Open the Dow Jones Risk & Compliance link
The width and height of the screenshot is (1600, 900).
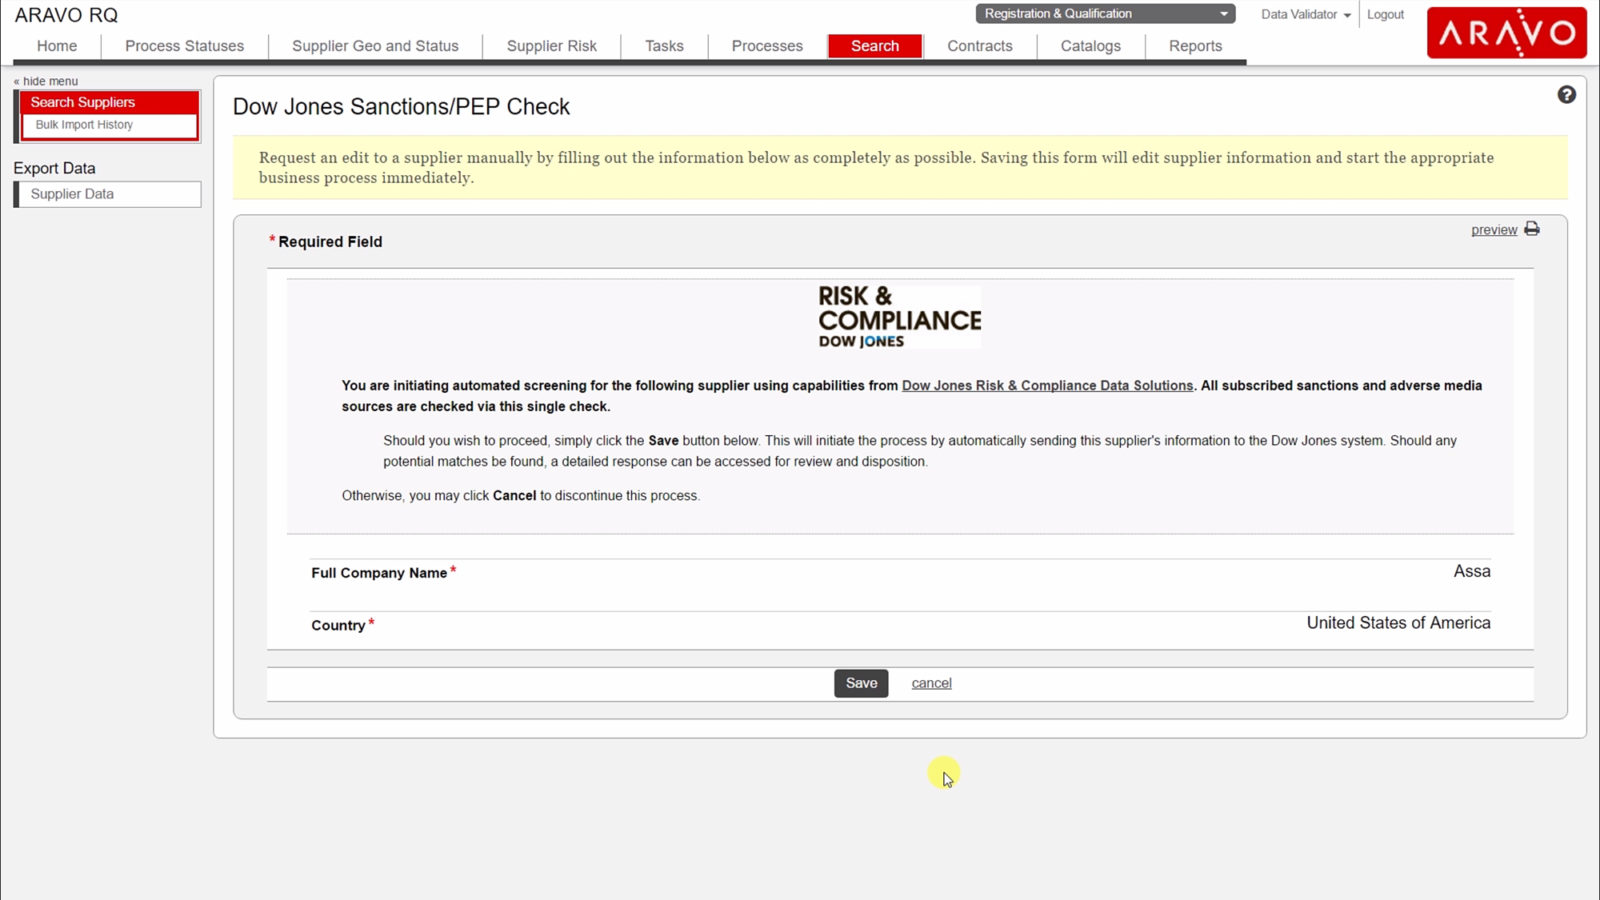point(1046,385)
